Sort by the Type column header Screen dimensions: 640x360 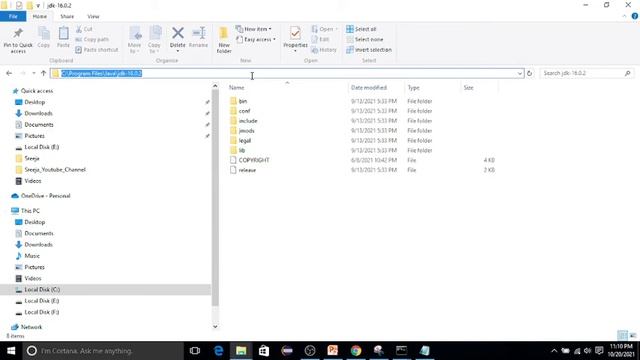[413, 87]
